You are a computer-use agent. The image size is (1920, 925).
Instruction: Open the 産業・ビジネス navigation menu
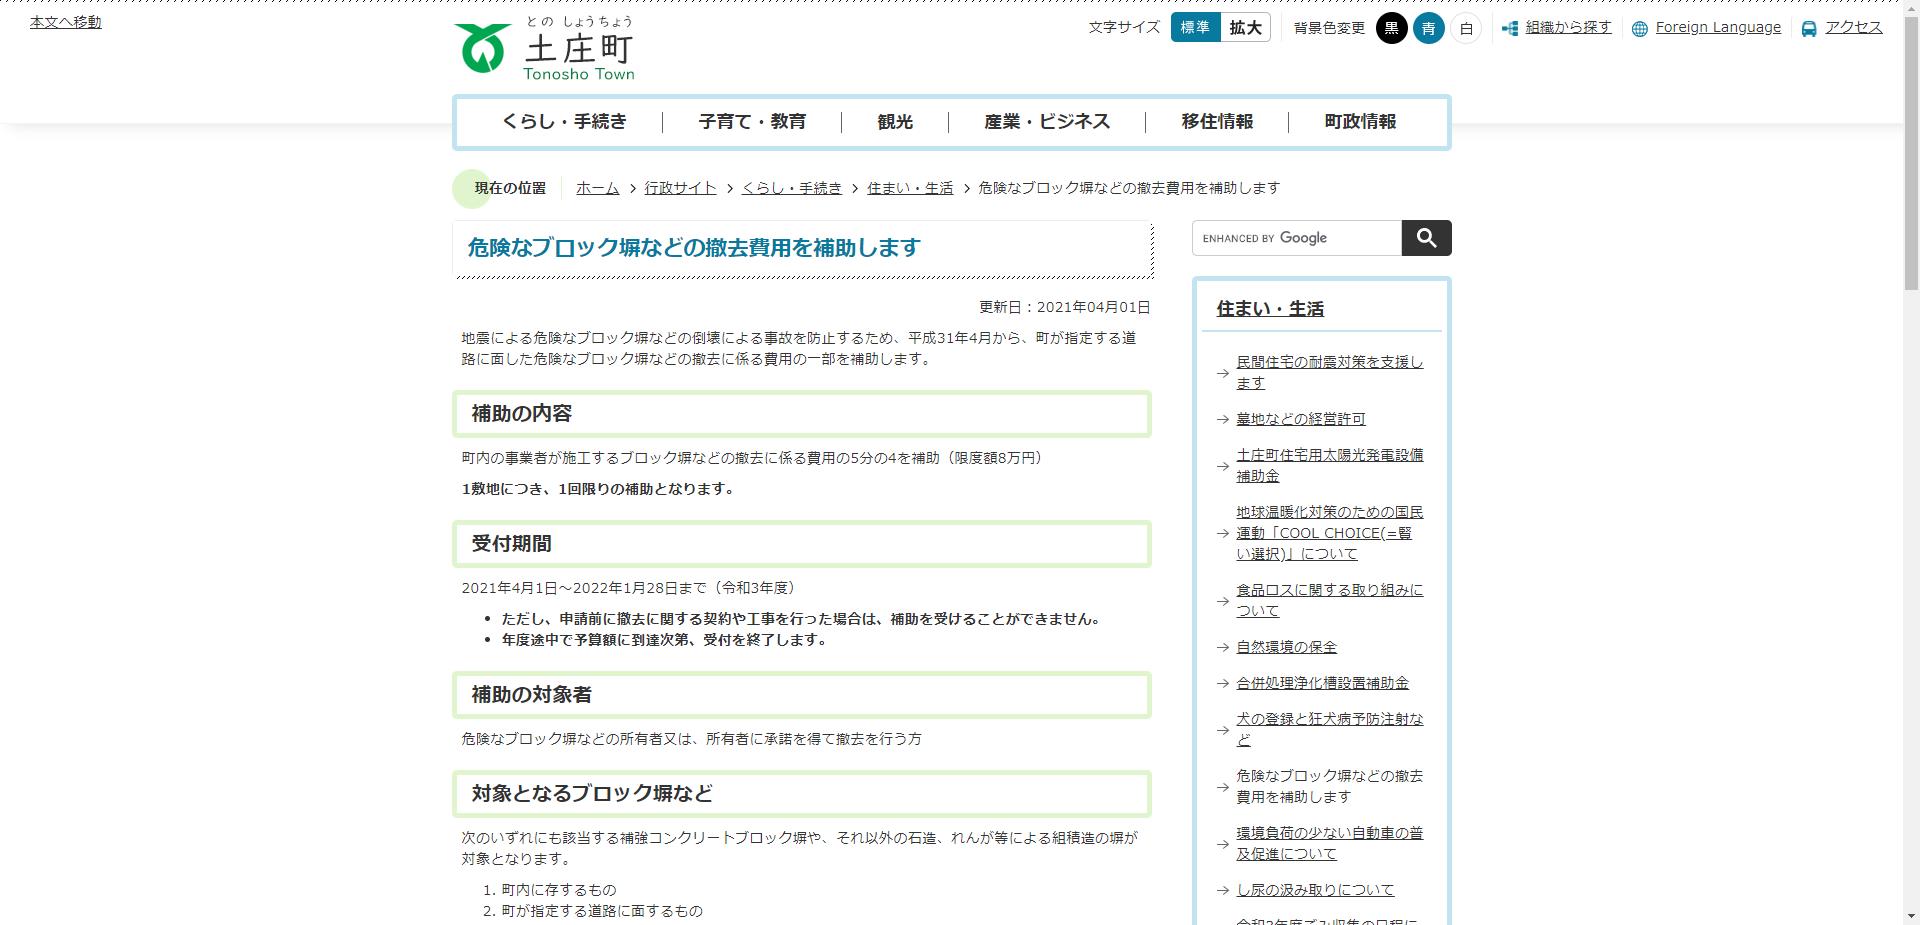tap(1046, 121)
